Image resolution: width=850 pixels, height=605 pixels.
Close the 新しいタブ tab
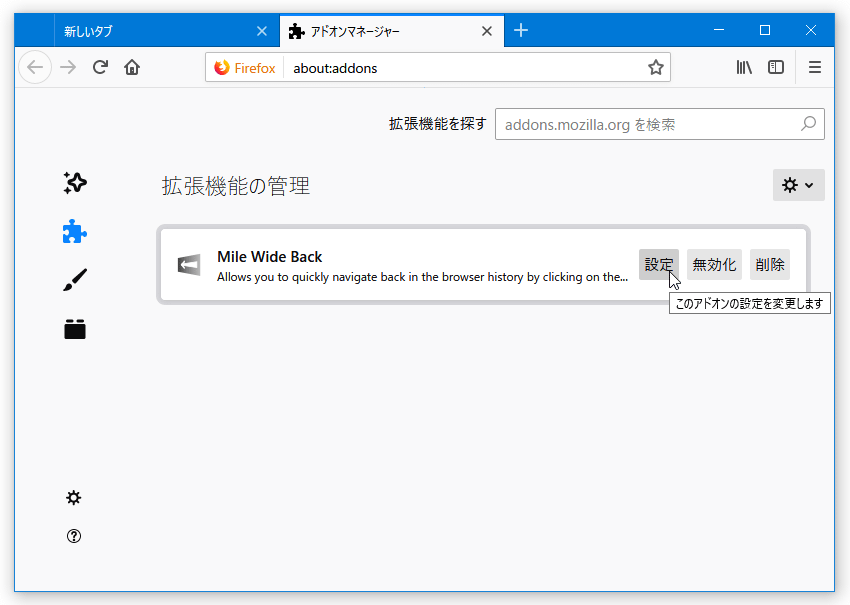click(262, 31)
